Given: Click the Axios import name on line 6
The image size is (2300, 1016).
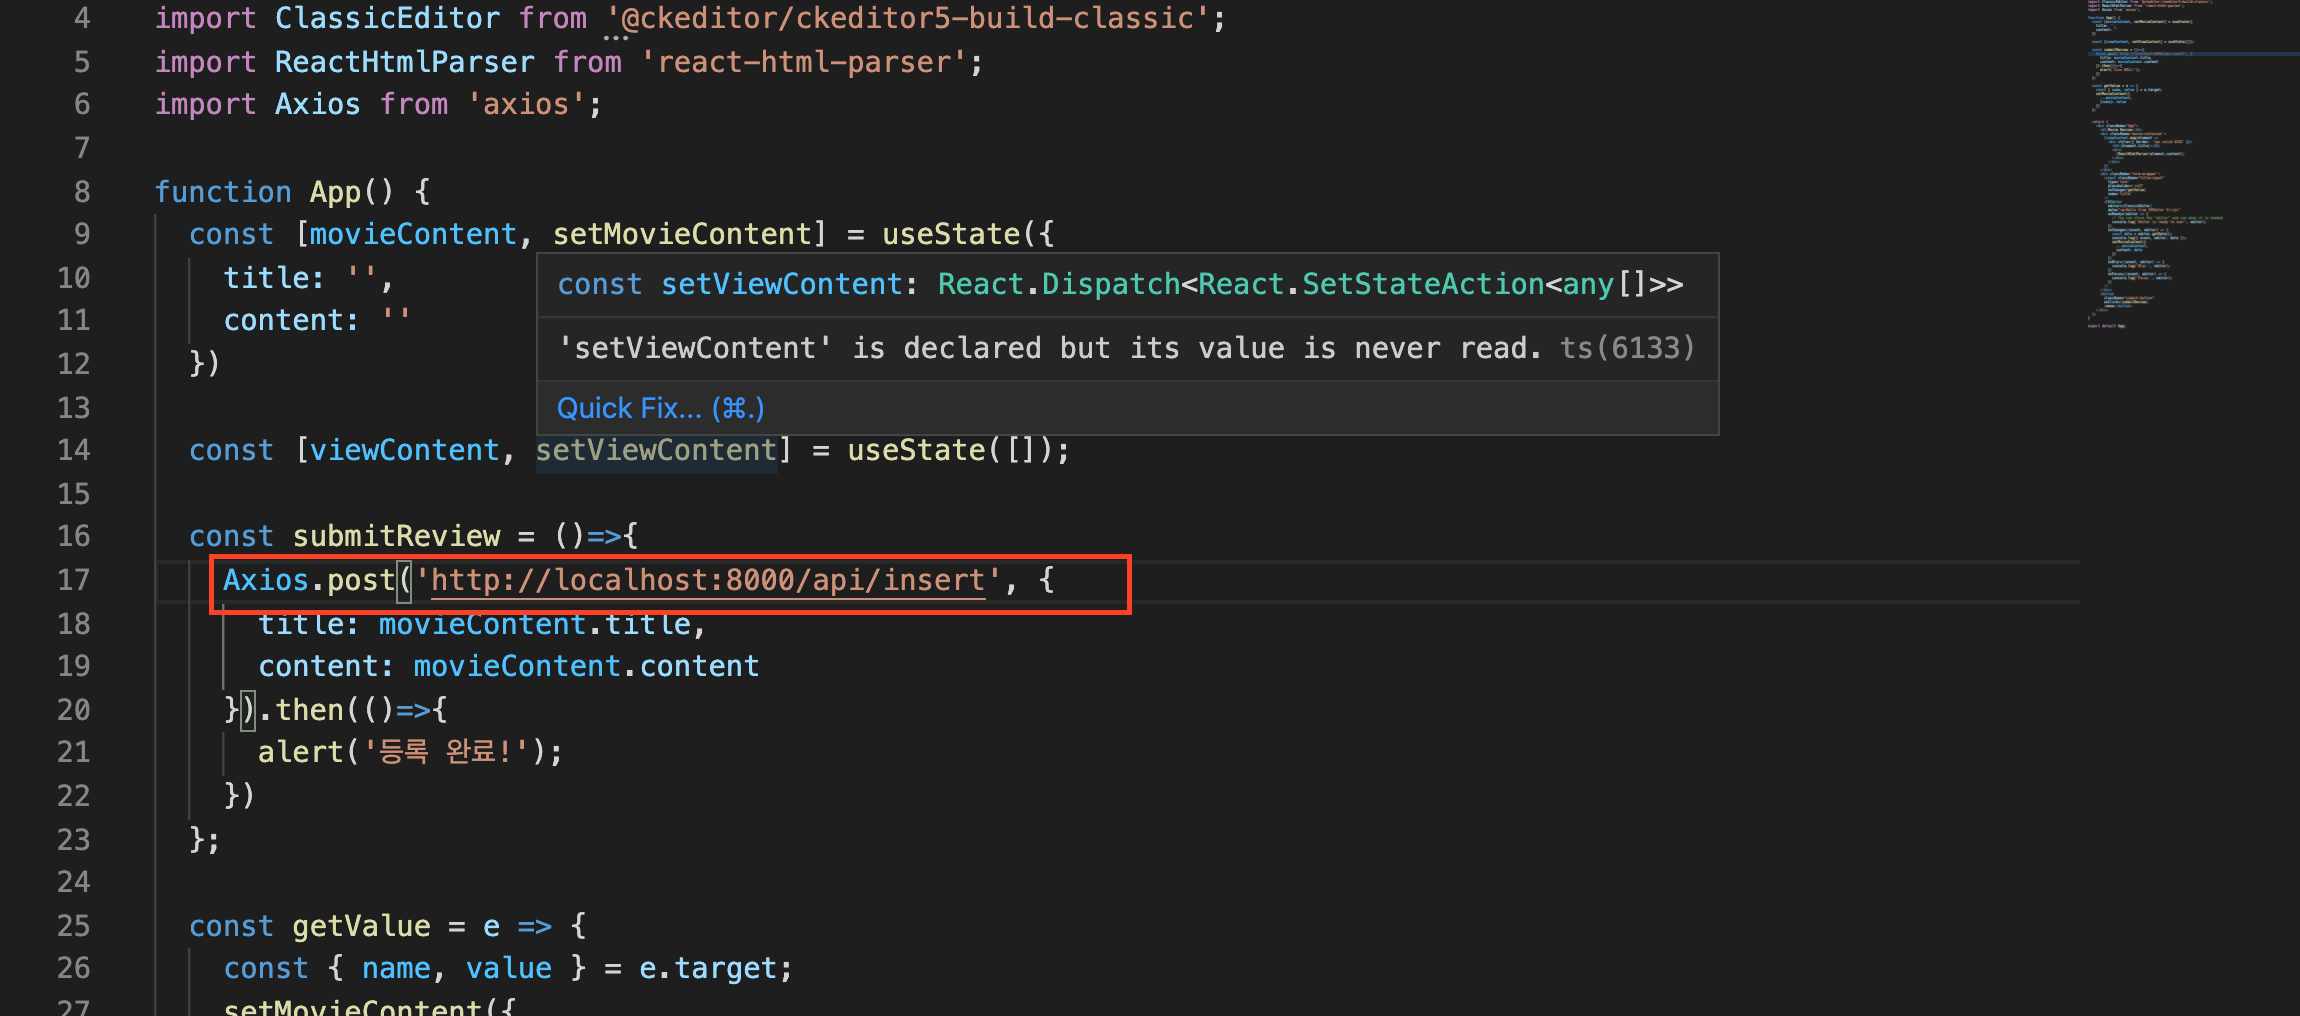Looking at the screenshot, I should [317, 104].
